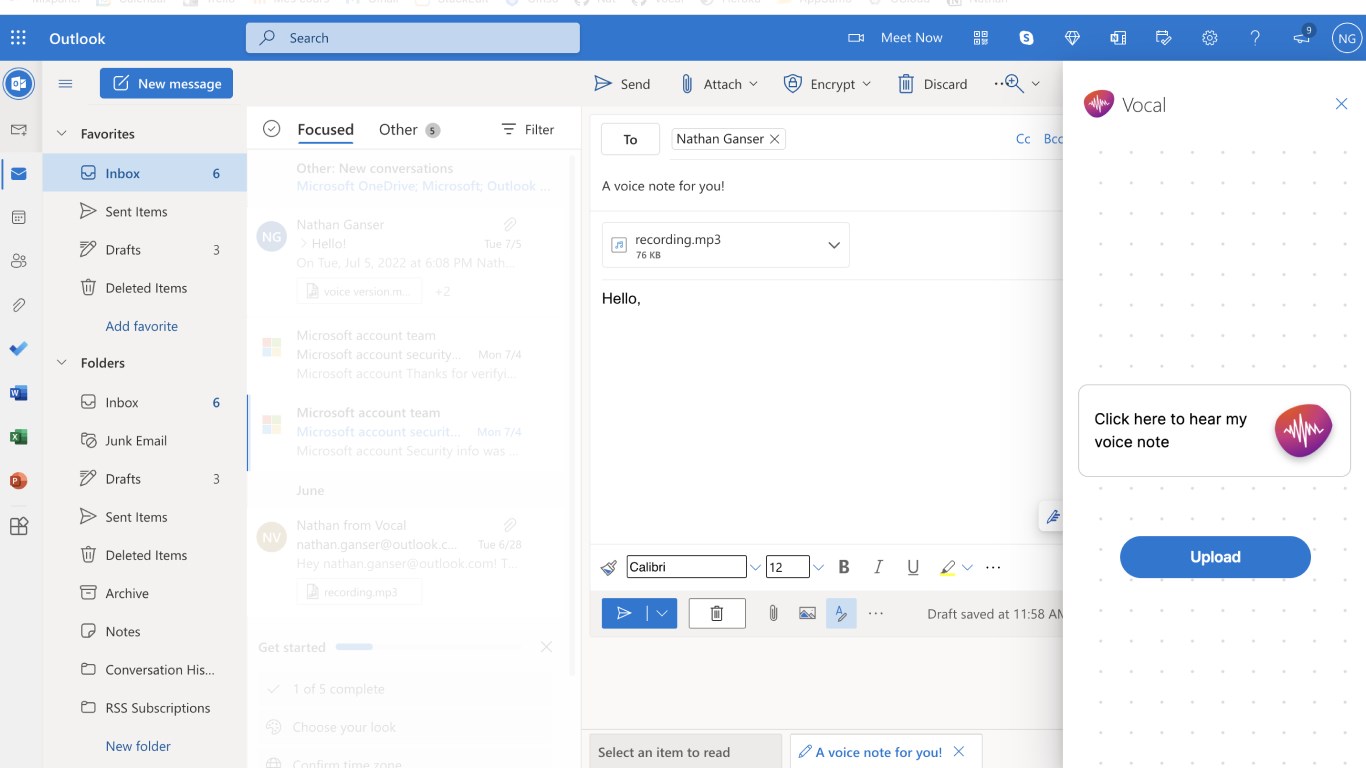Expand the highlight color chevron

click(x=967, y=568)
